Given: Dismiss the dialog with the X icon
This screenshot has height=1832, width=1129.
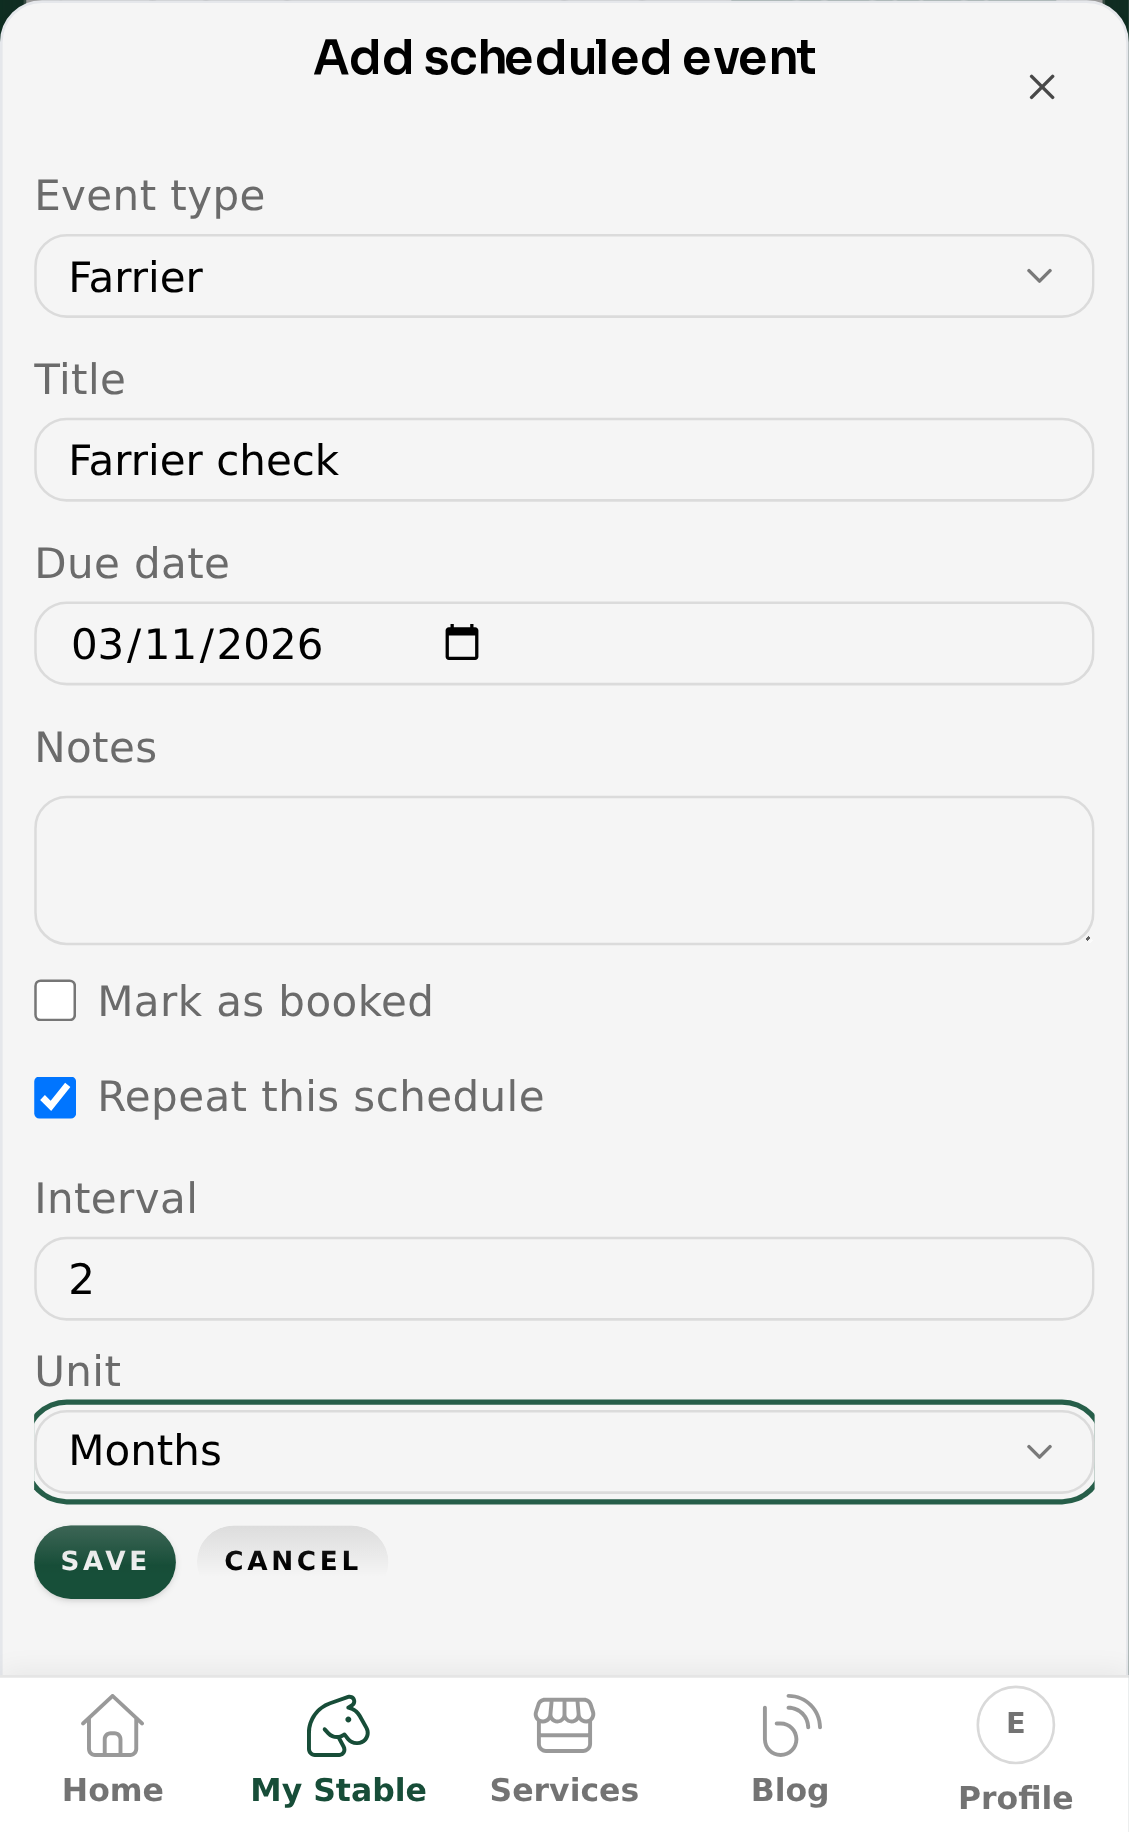Looking at the screenshot, I should coord(1042,87).
